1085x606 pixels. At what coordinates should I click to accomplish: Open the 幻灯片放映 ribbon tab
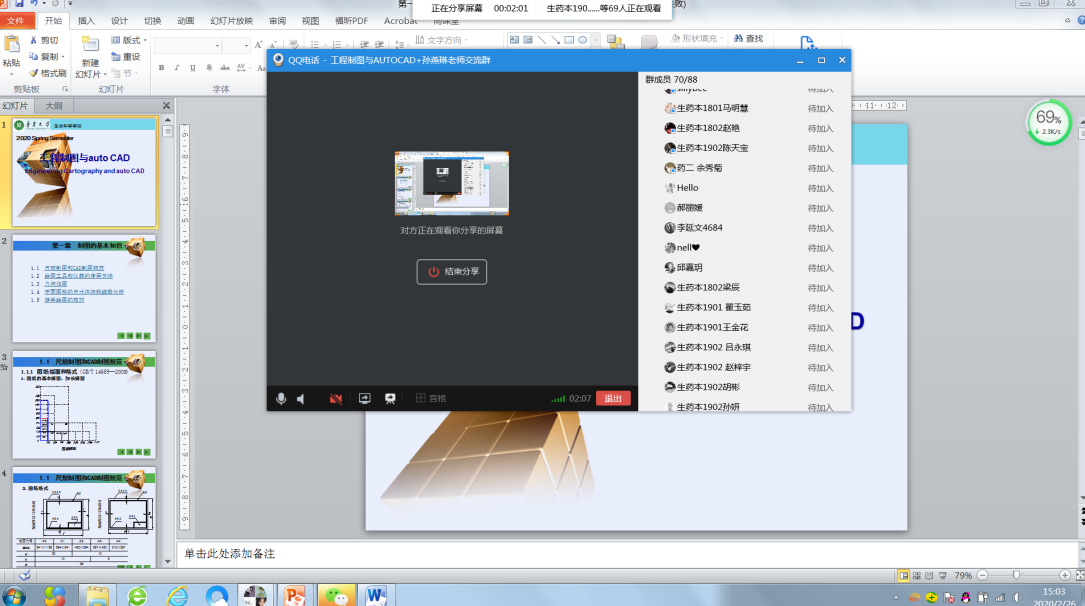[x=232, y=21]
